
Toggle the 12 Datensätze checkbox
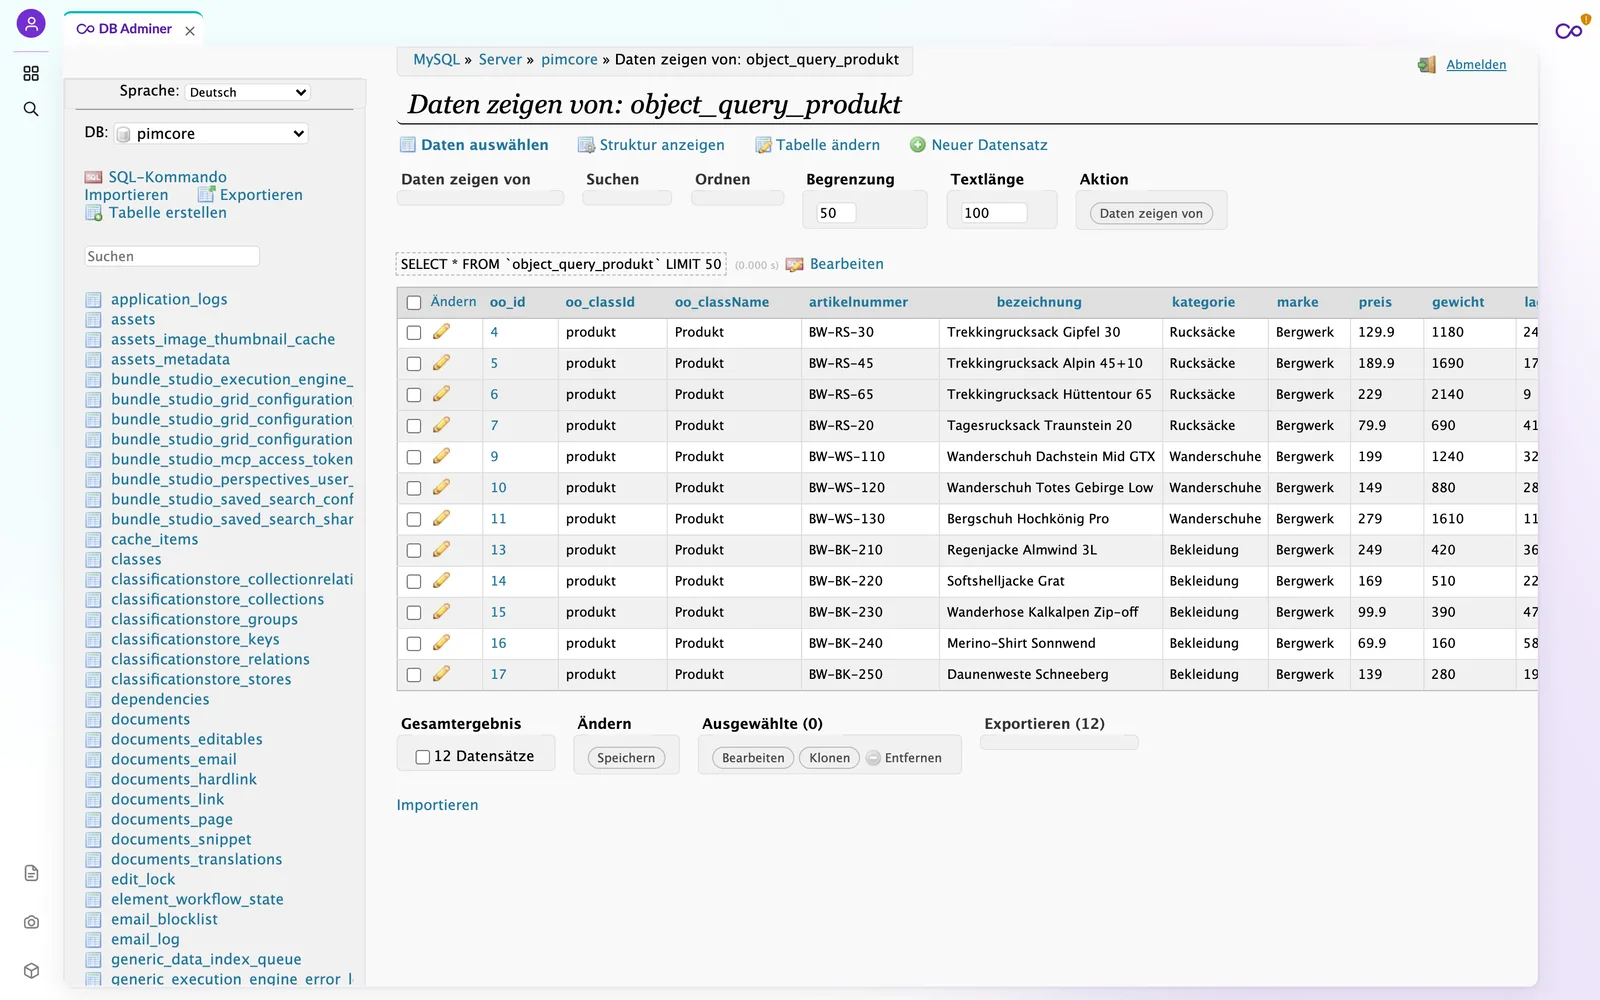[x=423, y=757]
